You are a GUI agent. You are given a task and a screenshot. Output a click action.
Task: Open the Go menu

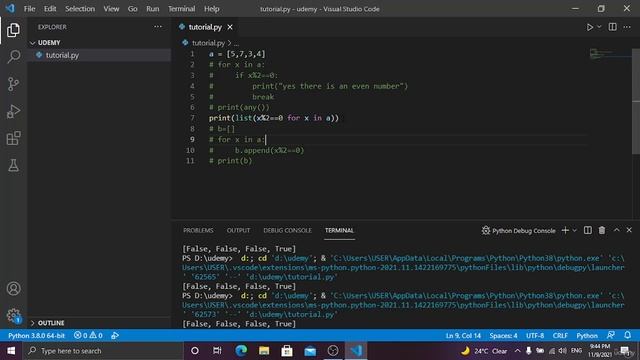[x=132, y=9]
